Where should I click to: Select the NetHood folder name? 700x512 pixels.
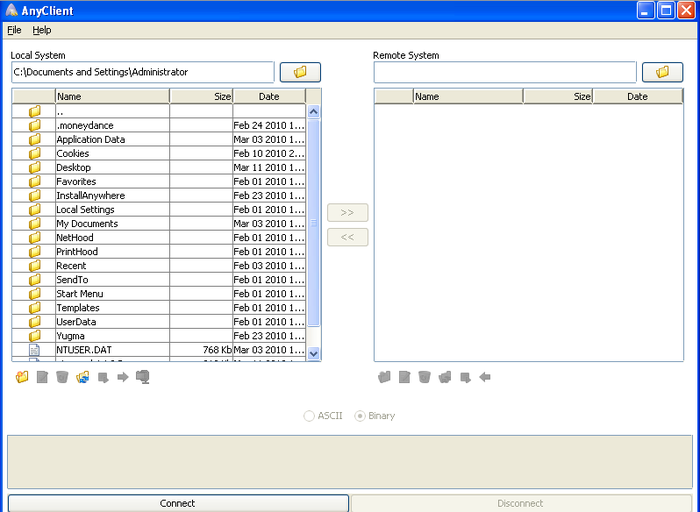coord(75,237)
